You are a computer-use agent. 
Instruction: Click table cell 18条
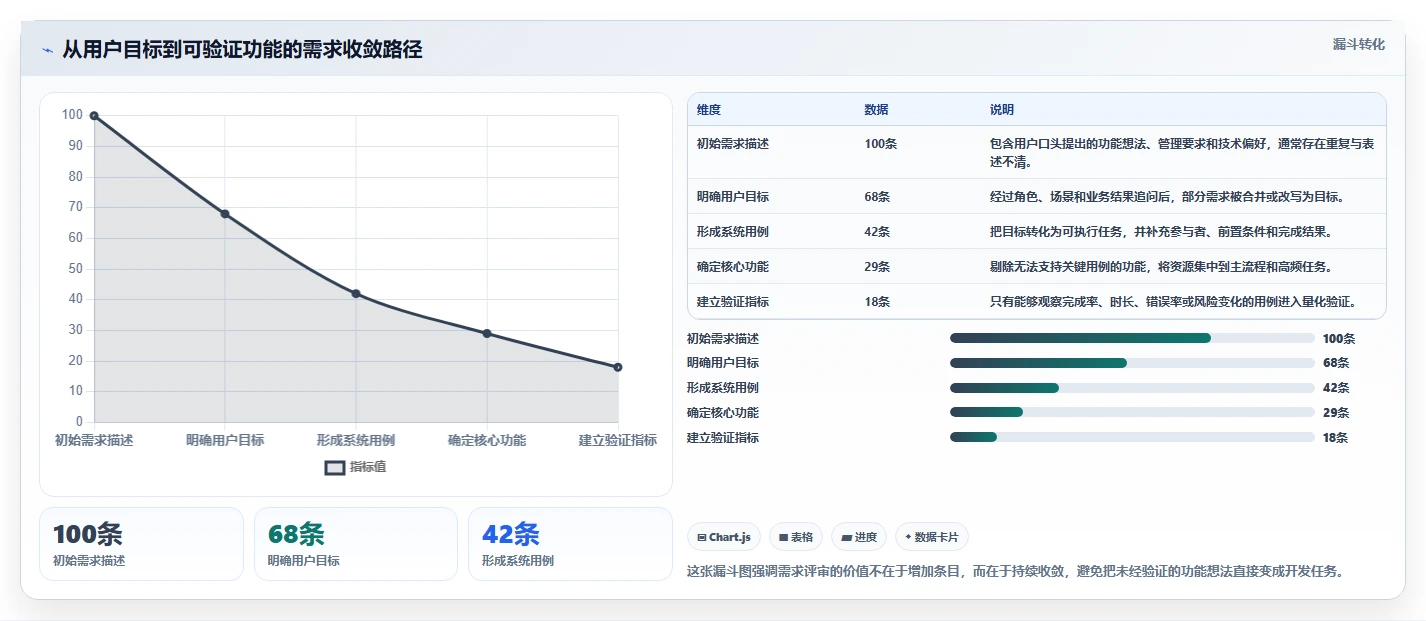pyautogui.click(x=877, y=302)
